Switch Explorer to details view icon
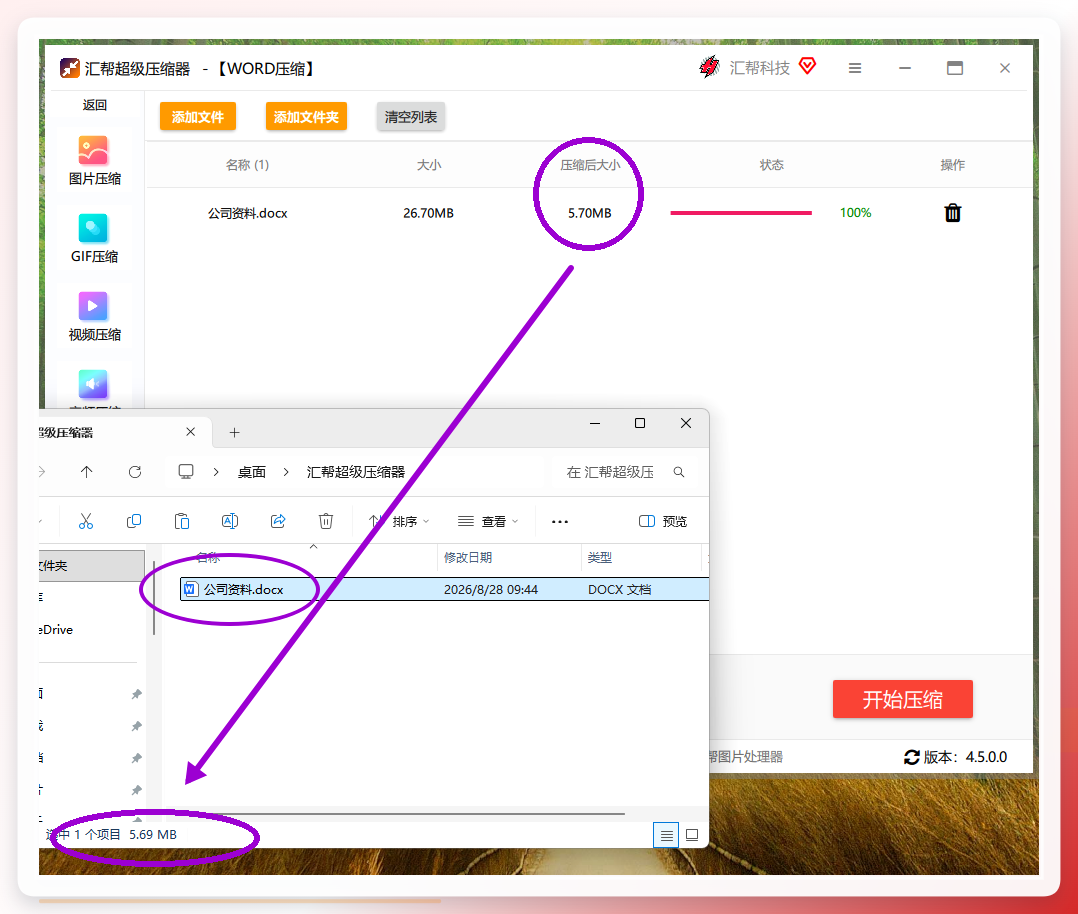1078x914 pixels. tap(666, 836)
